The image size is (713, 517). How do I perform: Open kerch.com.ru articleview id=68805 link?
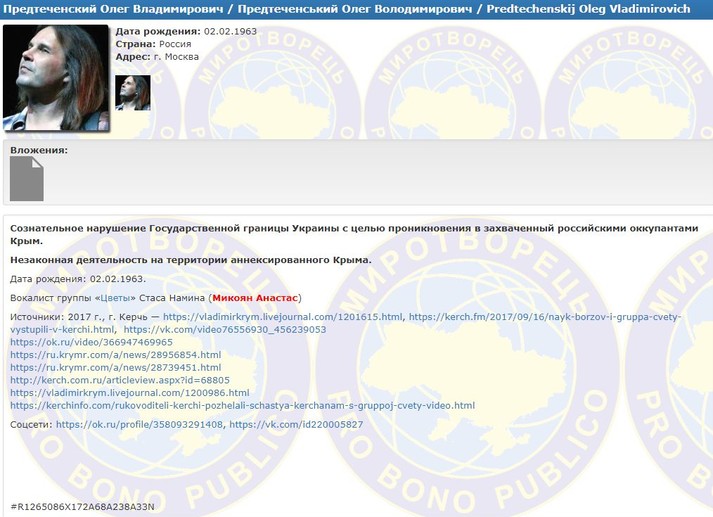pos(119,380)
